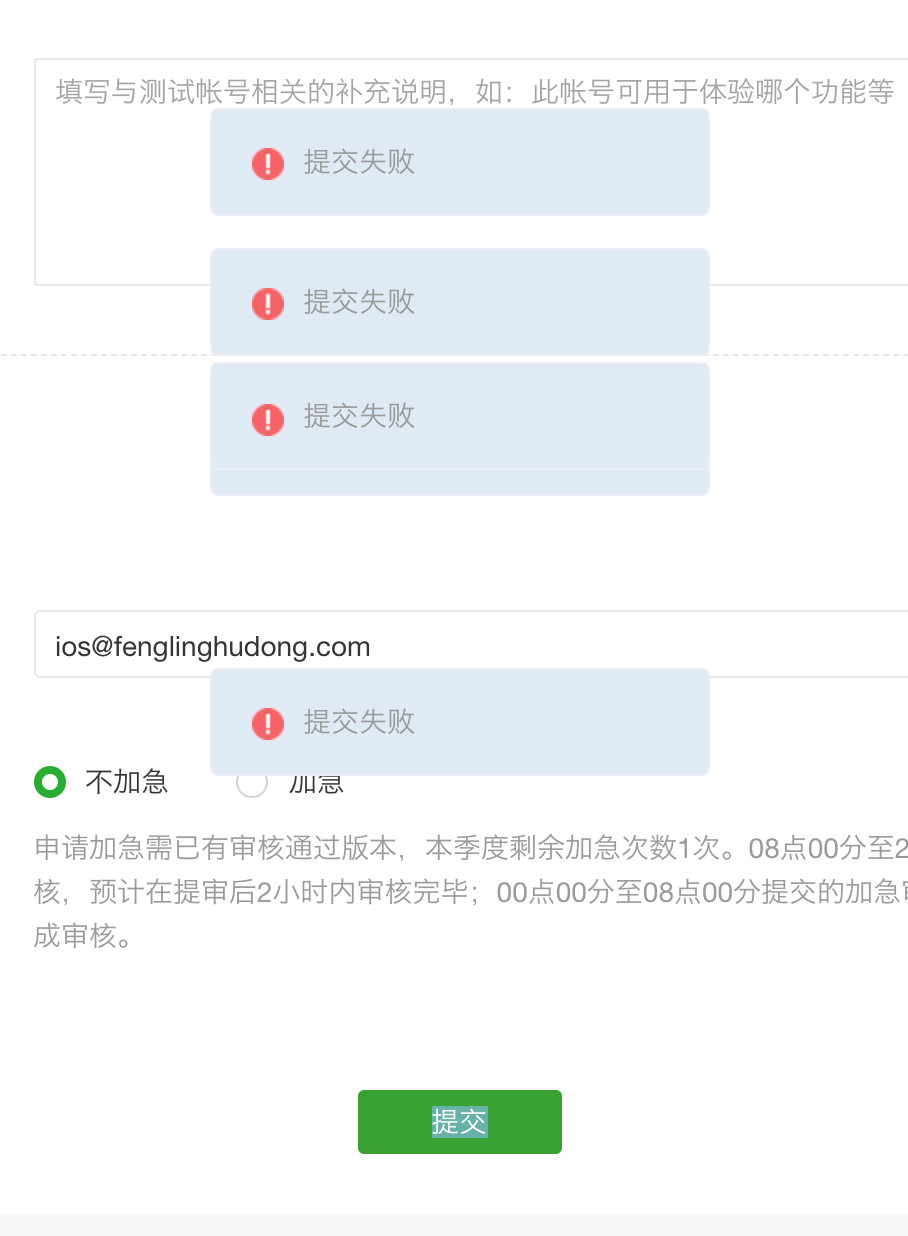Click the 提交失败 text in the third toast
The width and height of the screenshot is (908, 1236).
click(359, 416)
